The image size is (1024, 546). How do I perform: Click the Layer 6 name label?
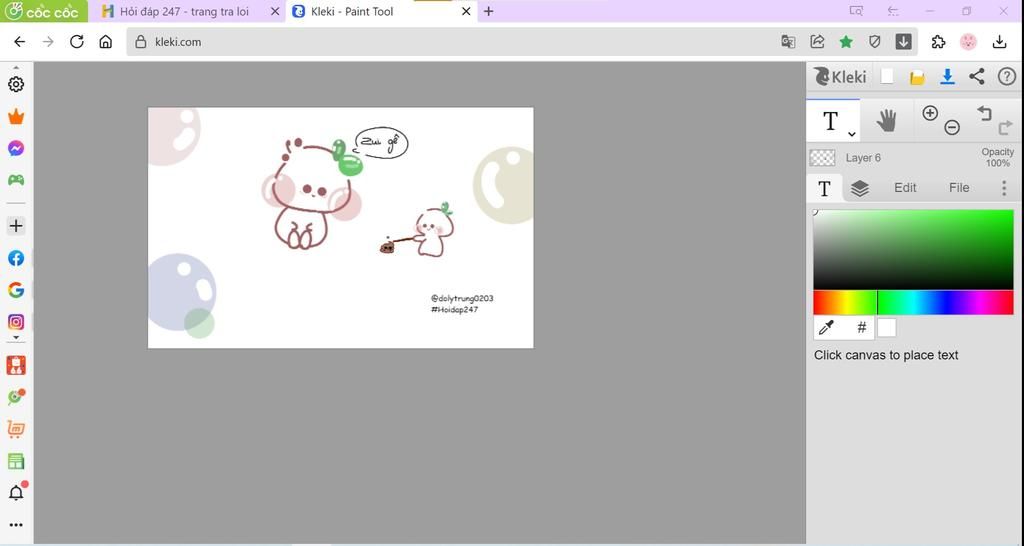tap(863, 158)
